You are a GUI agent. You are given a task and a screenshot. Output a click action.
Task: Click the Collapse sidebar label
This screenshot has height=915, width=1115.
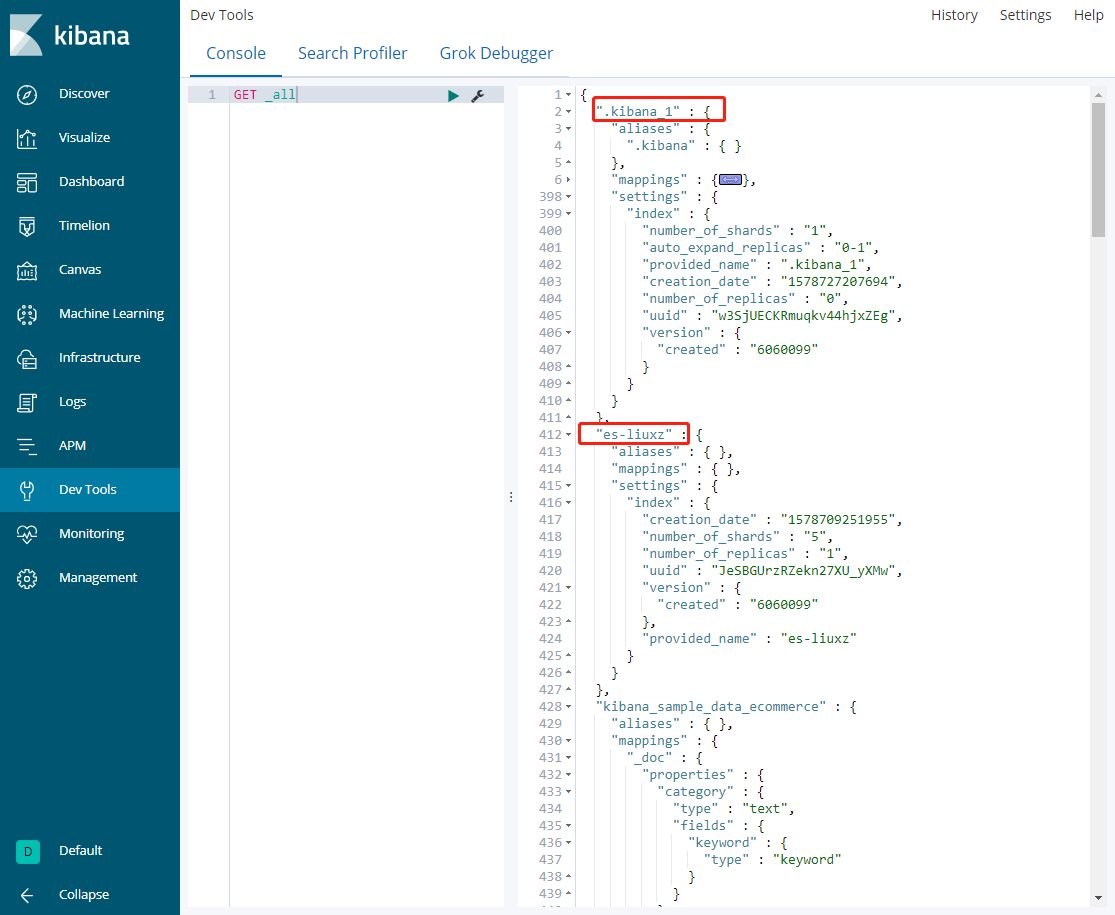click(84, 895)
